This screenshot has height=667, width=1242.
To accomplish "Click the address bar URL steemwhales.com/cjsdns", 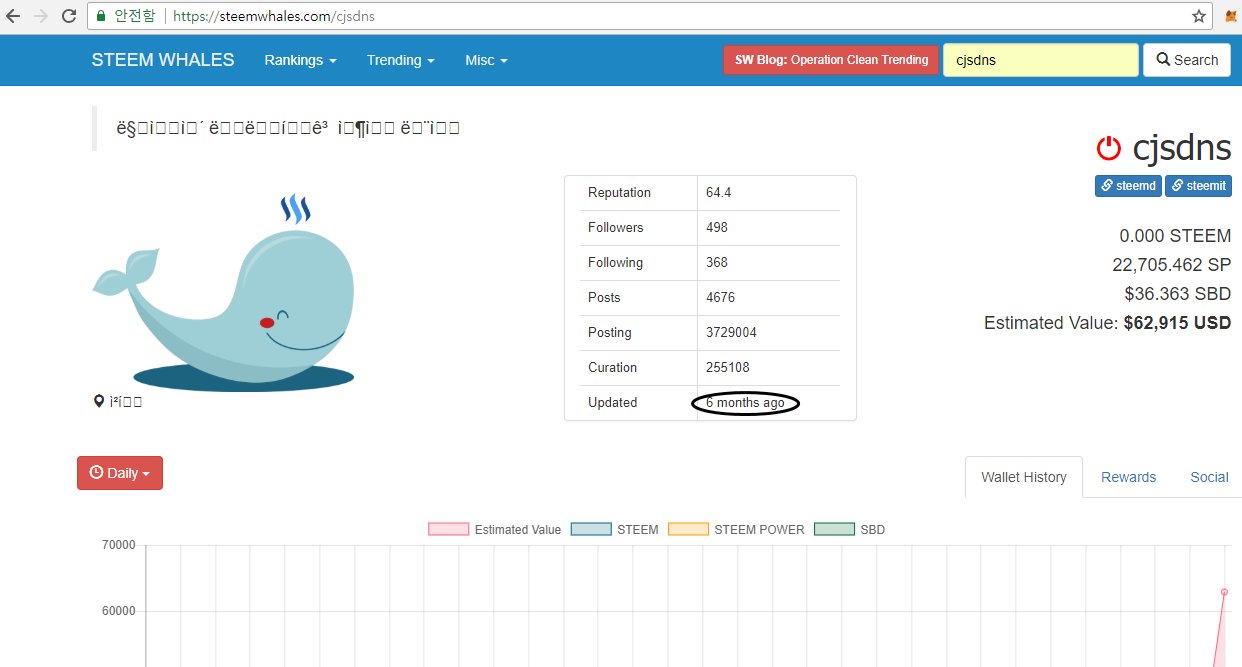I will [x=274, y=17].
